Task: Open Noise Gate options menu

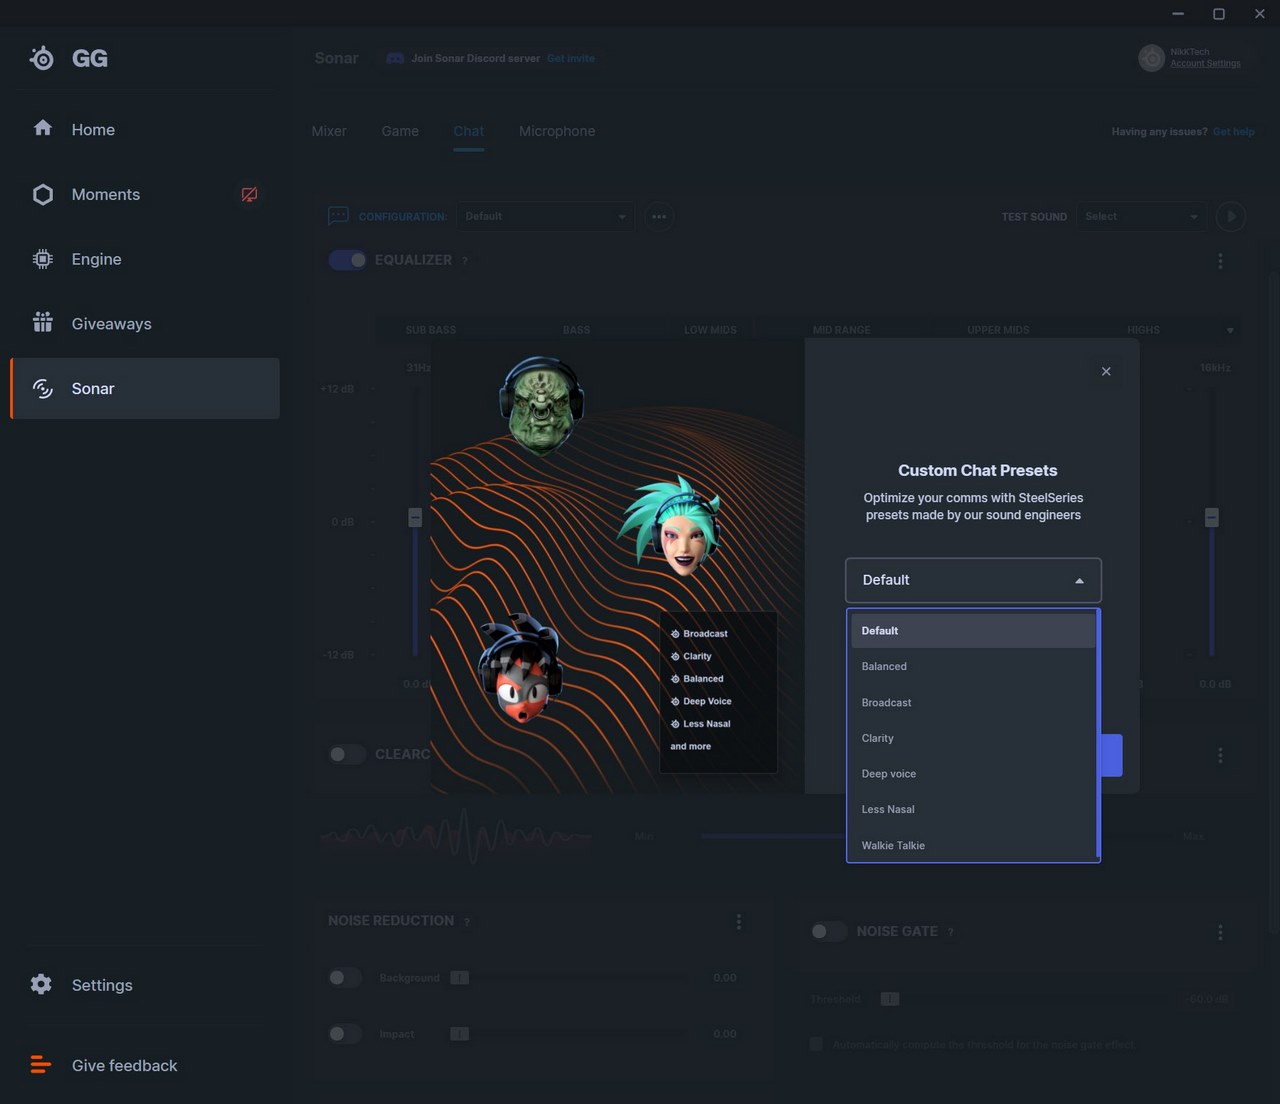Action: pos(1220,932)
